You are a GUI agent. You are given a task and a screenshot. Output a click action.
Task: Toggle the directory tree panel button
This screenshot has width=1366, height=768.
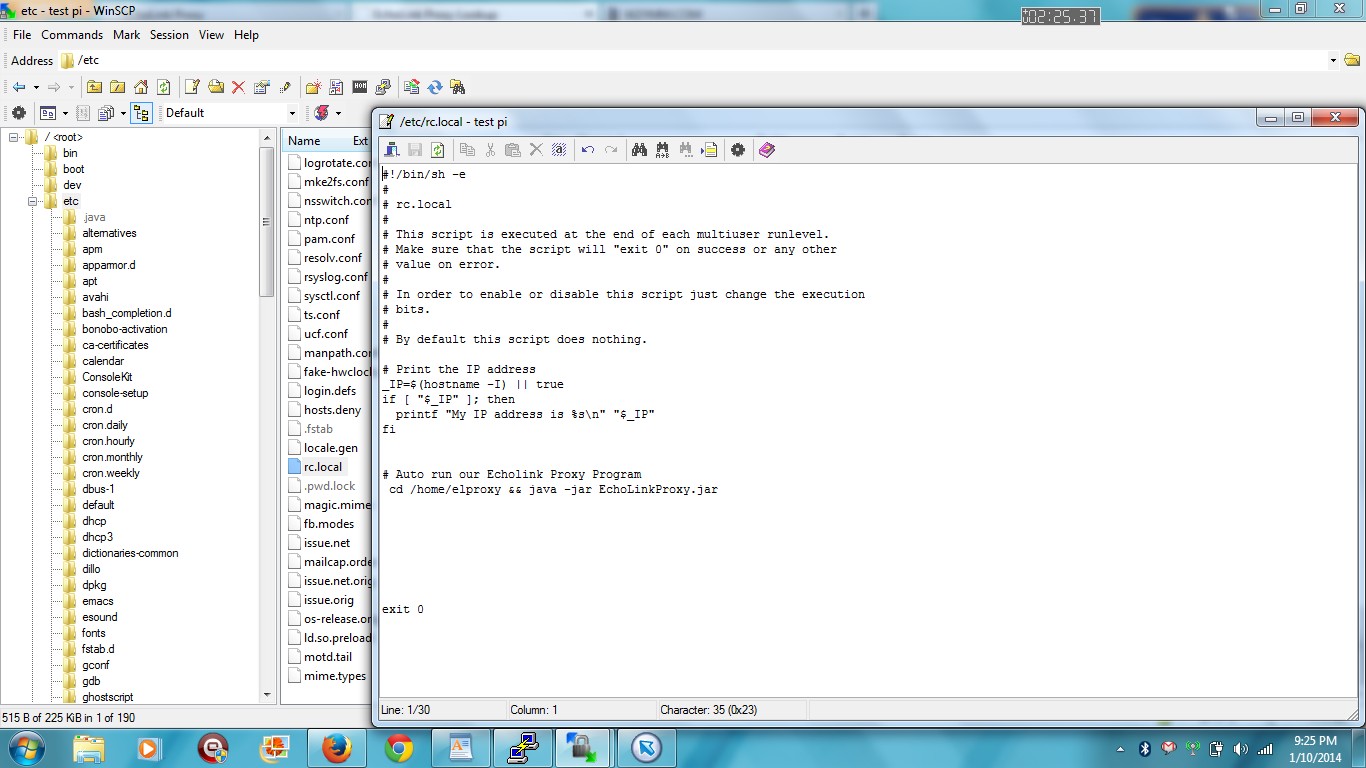(x=141, y=113)
